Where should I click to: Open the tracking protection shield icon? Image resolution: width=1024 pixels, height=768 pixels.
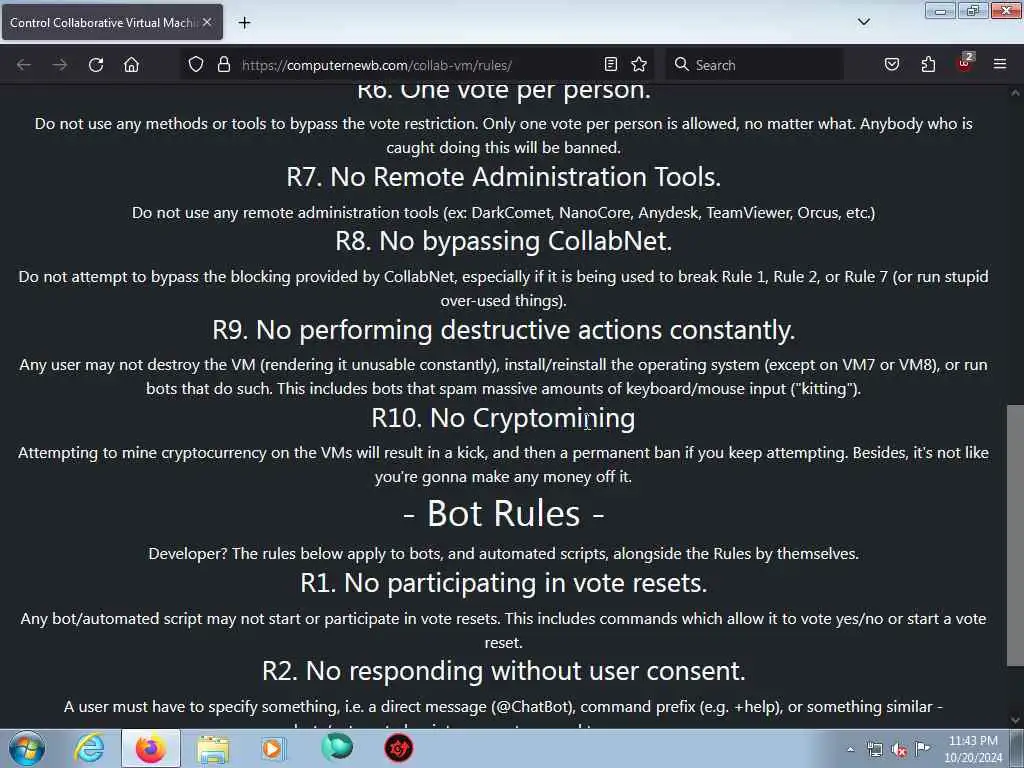click(196, 65)
